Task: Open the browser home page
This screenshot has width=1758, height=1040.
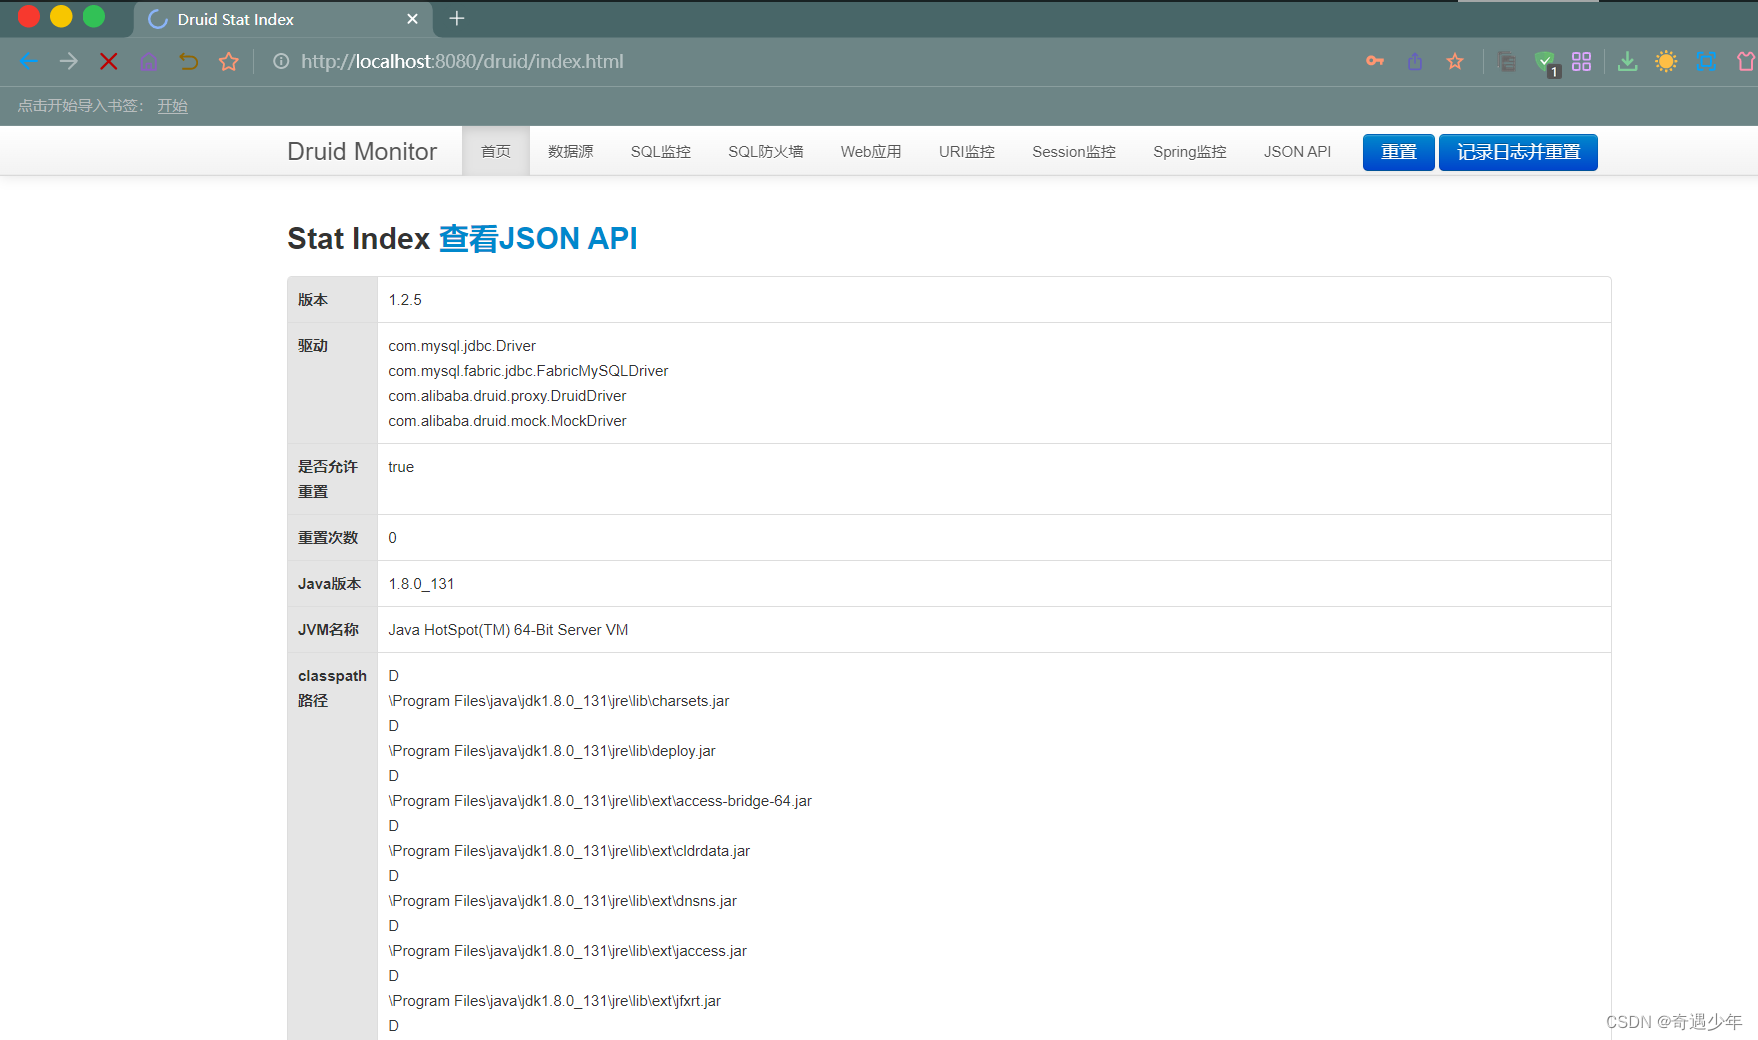Action: [x=149, y=61]
